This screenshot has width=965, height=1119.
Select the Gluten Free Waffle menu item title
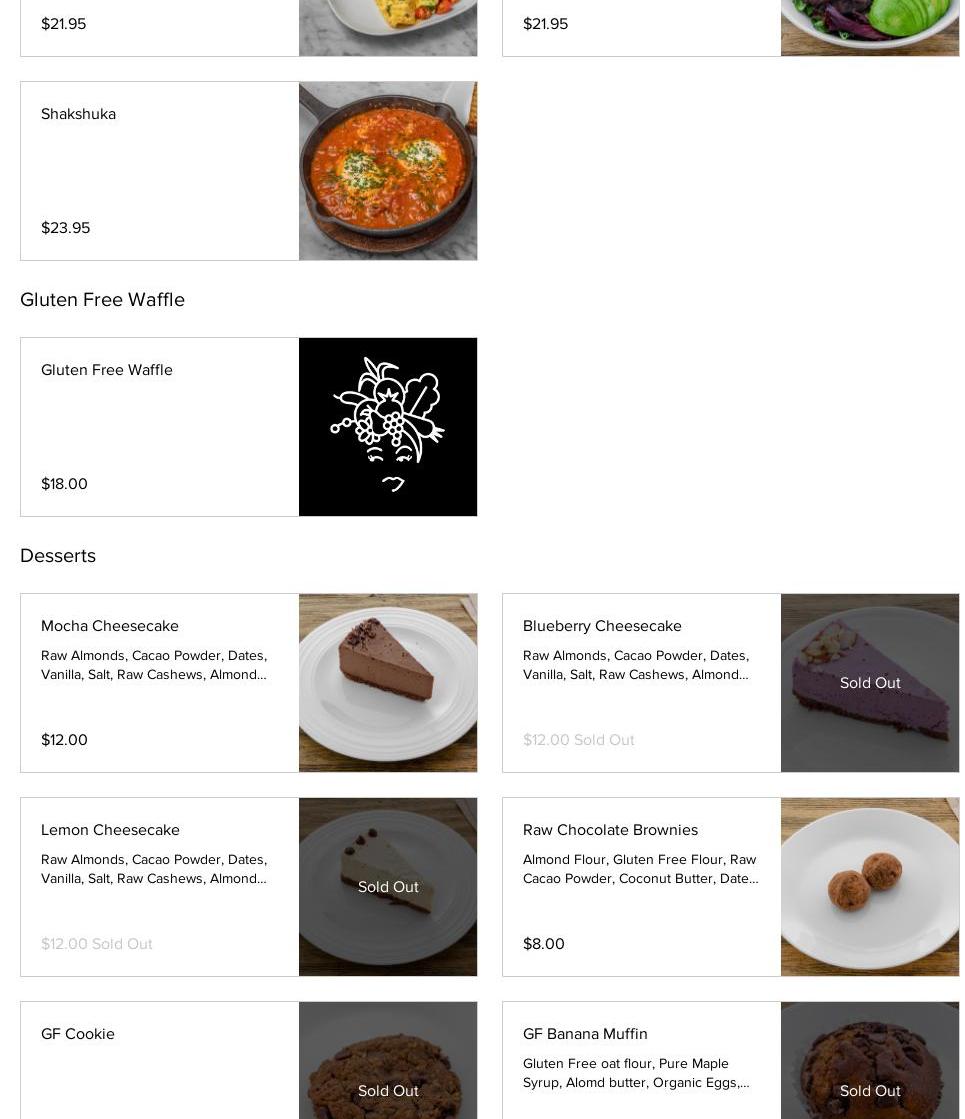point(107,370)
